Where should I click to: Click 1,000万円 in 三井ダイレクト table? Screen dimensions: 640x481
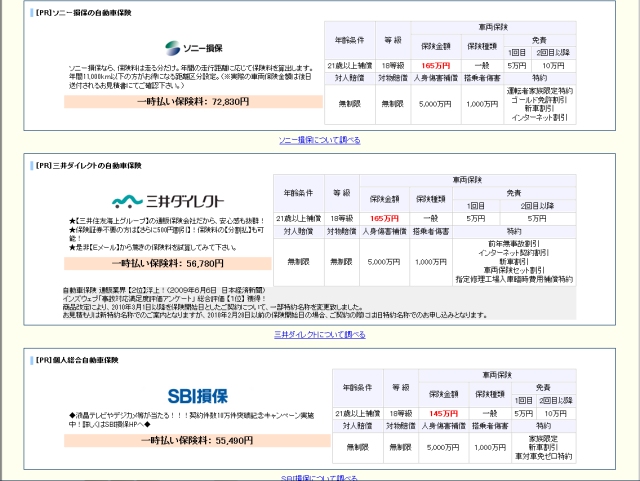tap(431, 262)
